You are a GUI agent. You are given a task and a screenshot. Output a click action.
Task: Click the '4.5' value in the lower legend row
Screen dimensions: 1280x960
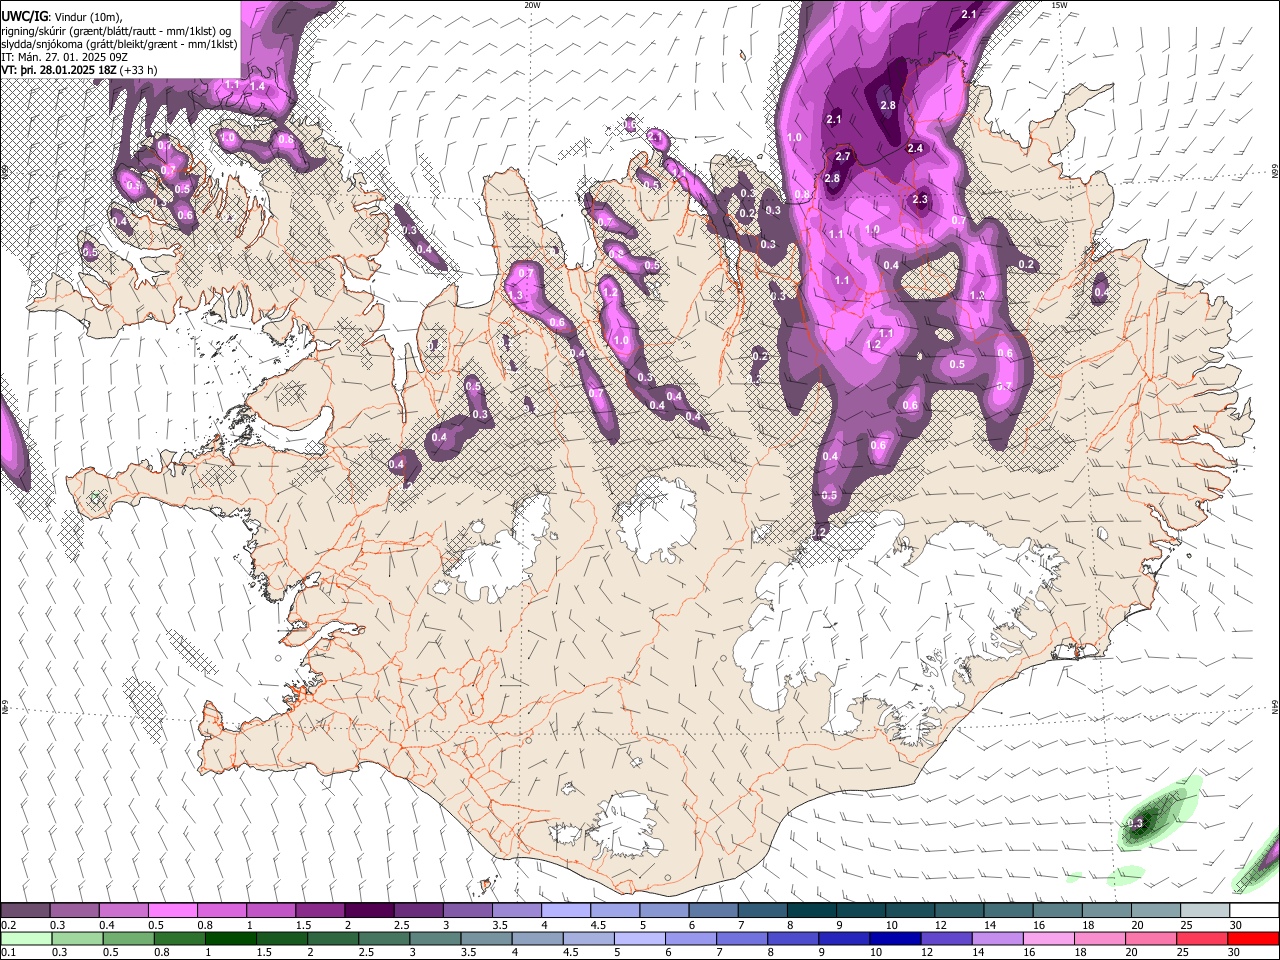571,953
